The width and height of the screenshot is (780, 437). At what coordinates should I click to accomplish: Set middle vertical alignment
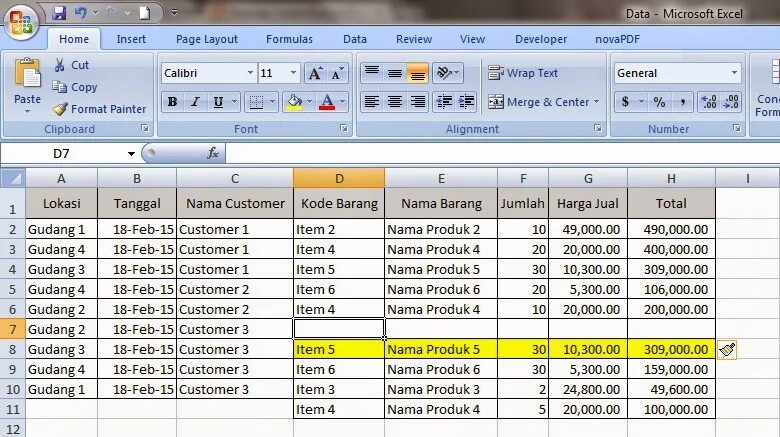[394, 73]
